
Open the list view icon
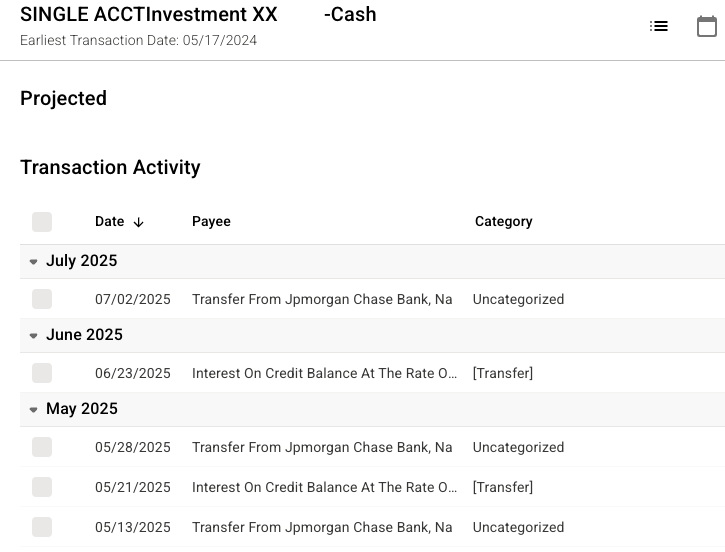coord(659,27)
